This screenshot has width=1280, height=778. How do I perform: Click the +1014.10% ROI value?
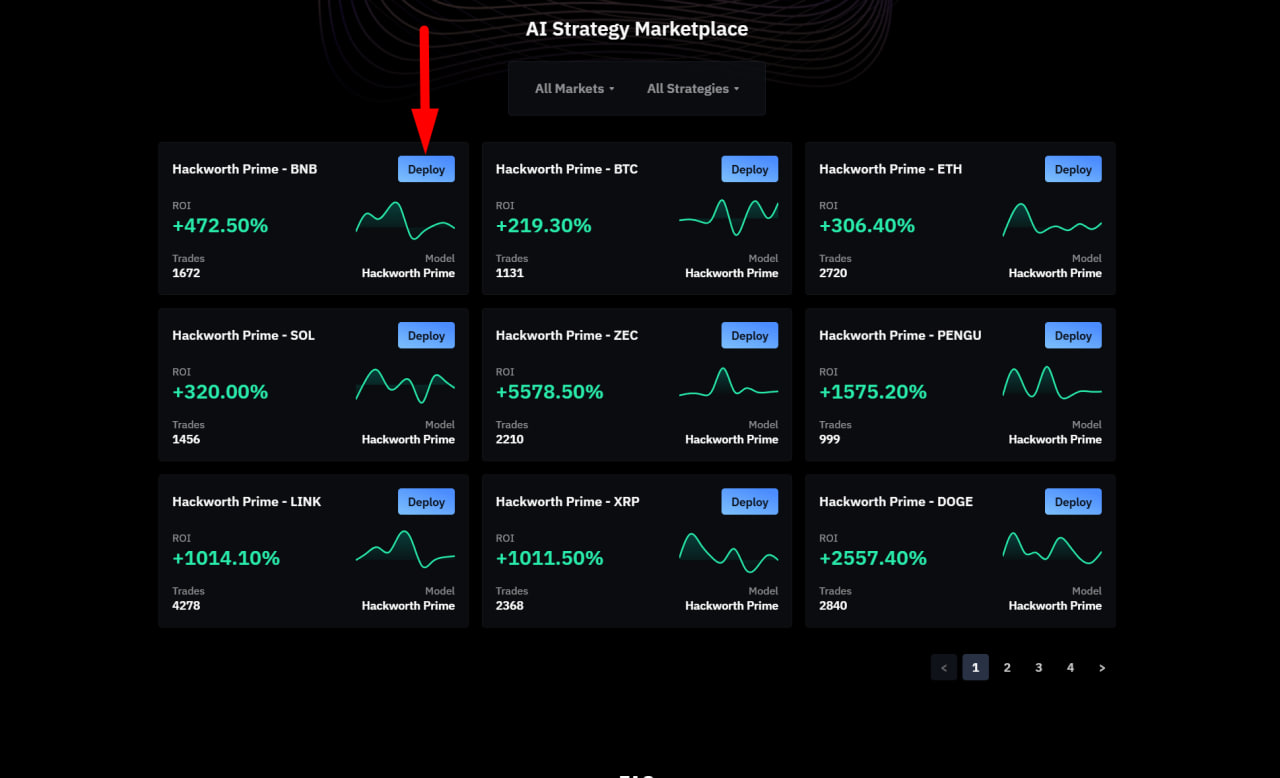(226, 558)
